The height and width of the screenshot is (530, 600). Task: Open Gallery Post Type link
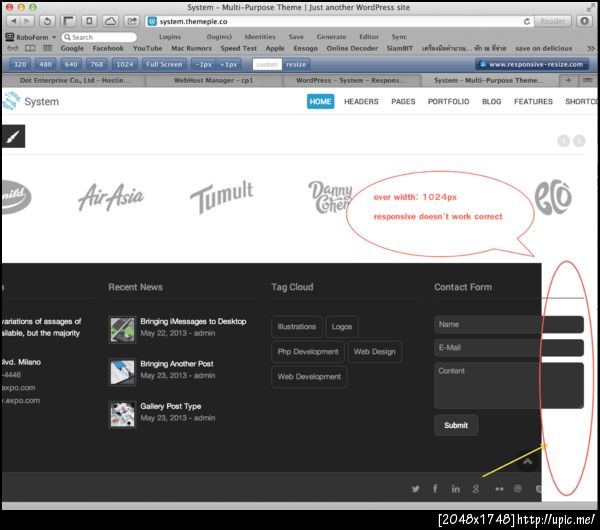click(171, 406)
